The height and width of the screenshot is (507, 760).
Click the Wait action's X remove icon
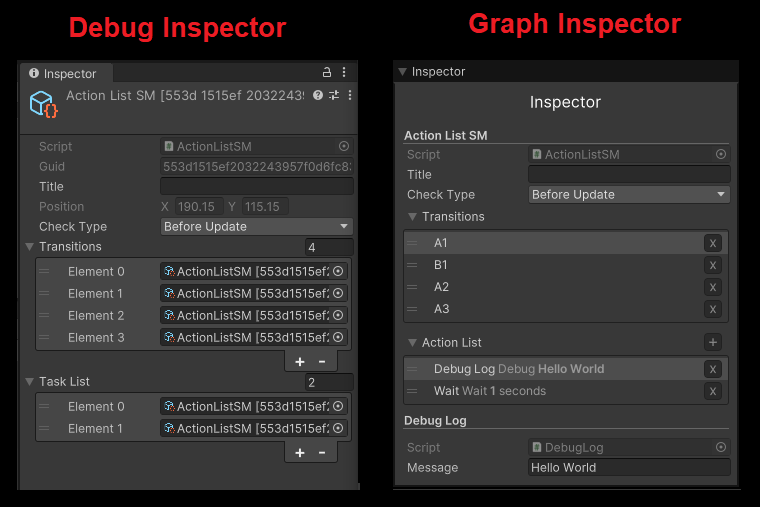tap(712, 391)
